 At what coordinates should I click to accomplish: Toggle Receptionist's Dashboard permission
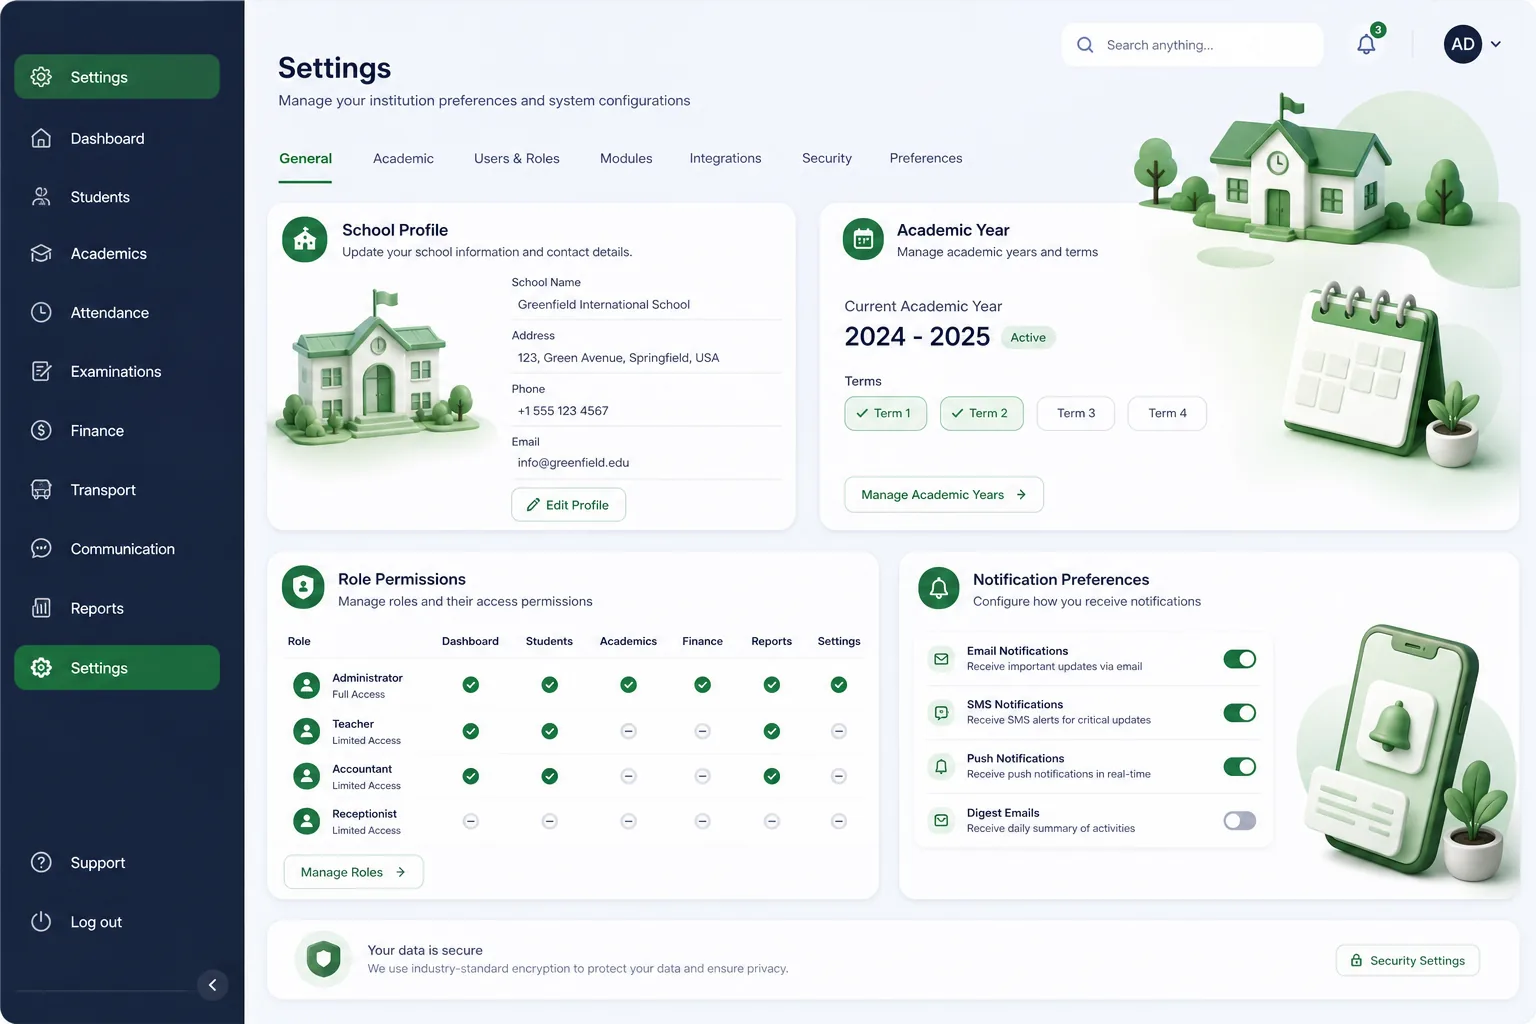pos(471,821)
